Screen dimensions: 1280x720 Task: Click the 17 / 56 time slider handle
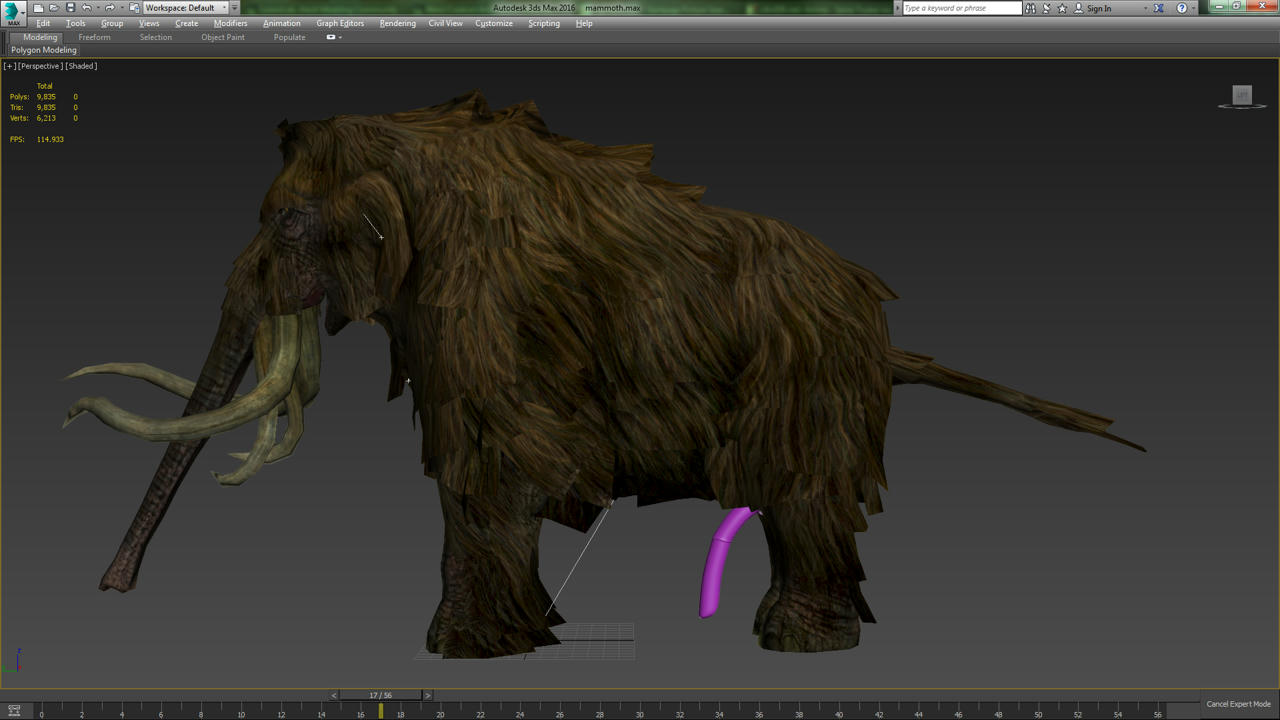pyautogui.click(x=381, y=695)
